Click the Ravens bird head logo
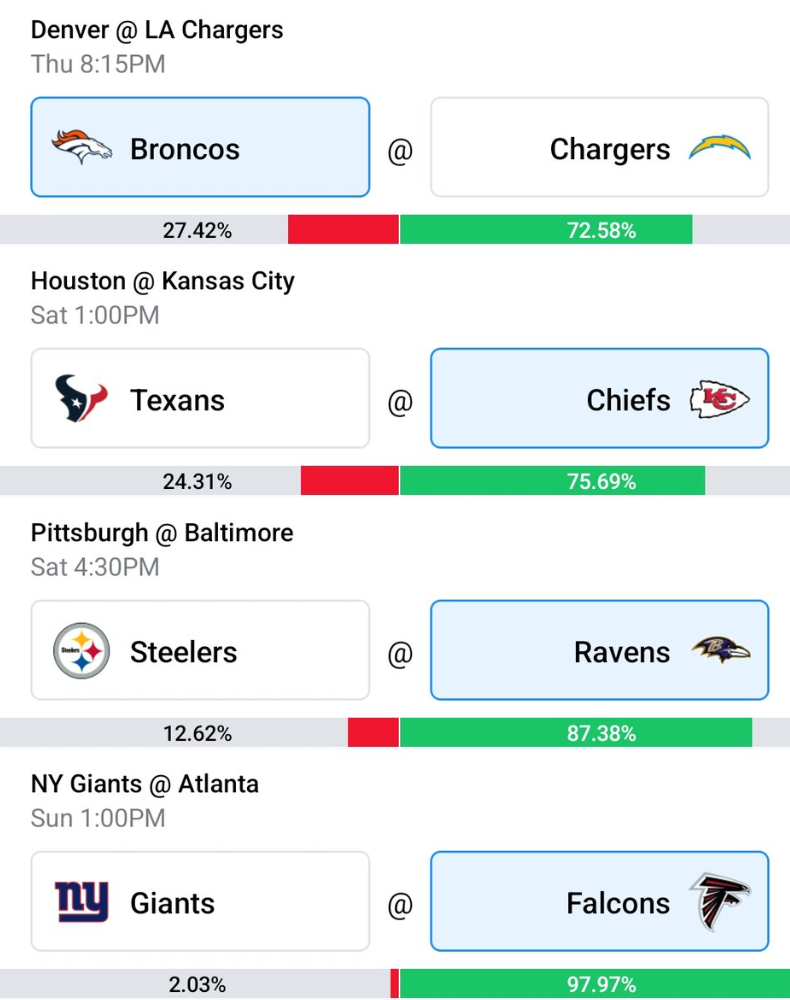The image size is (790, 1000). coord(721,650)
